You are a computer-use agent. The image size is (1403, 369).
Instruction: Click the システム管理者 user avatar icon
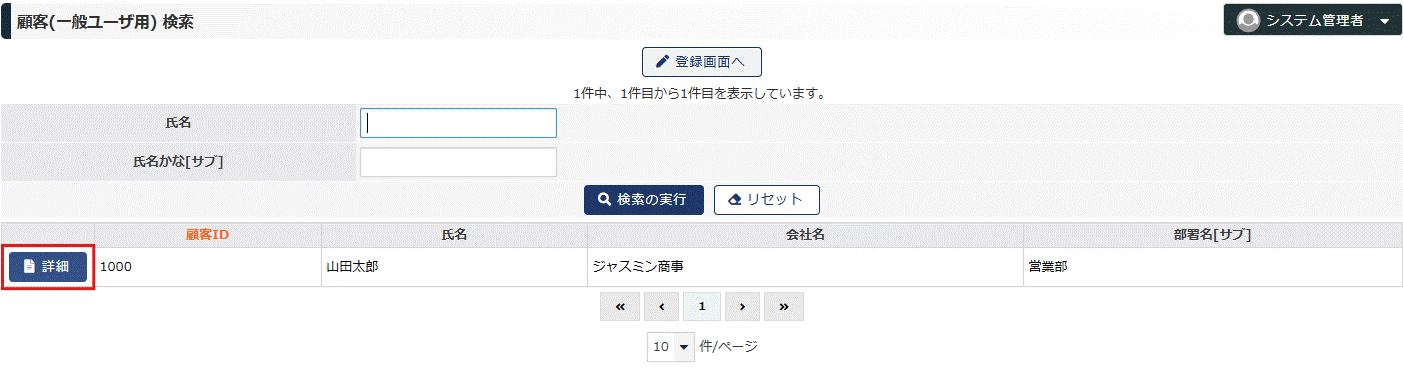(1248, 20)
